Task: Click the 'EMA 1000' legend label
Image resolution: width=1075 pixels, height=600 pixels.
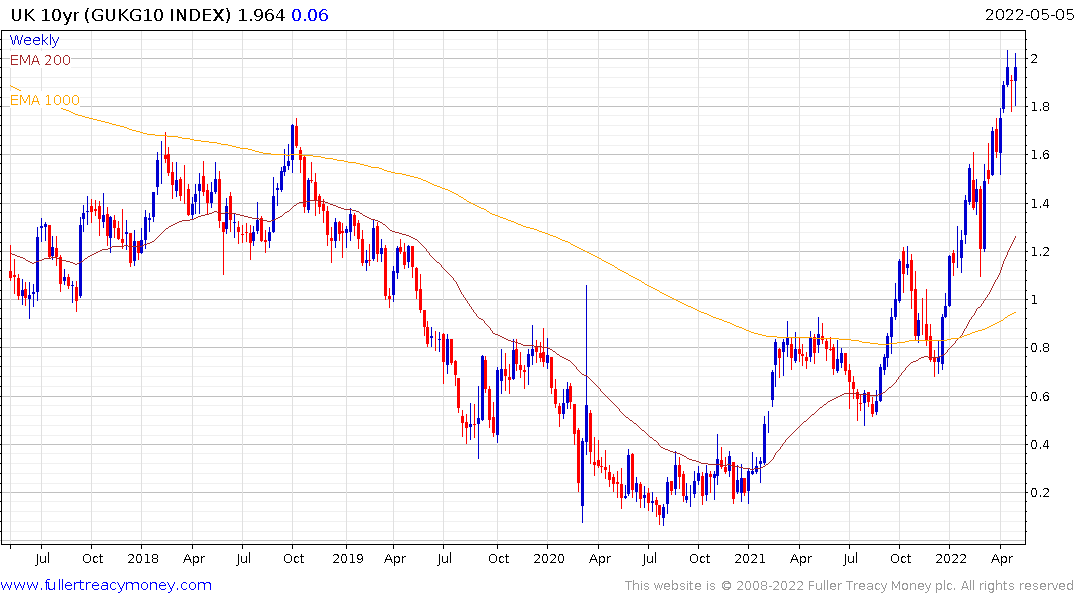Action: tap(45, 101)
